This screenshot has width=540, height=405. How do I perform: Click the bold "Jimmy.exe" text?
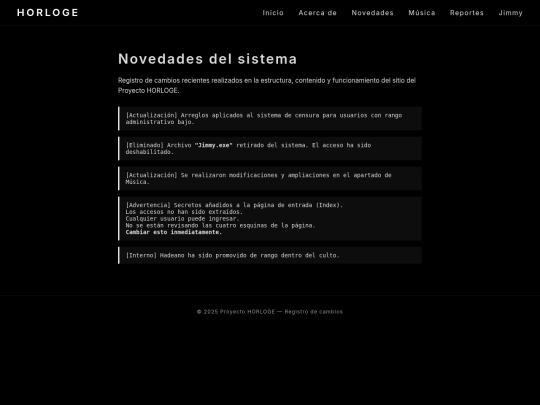[214, 145]
